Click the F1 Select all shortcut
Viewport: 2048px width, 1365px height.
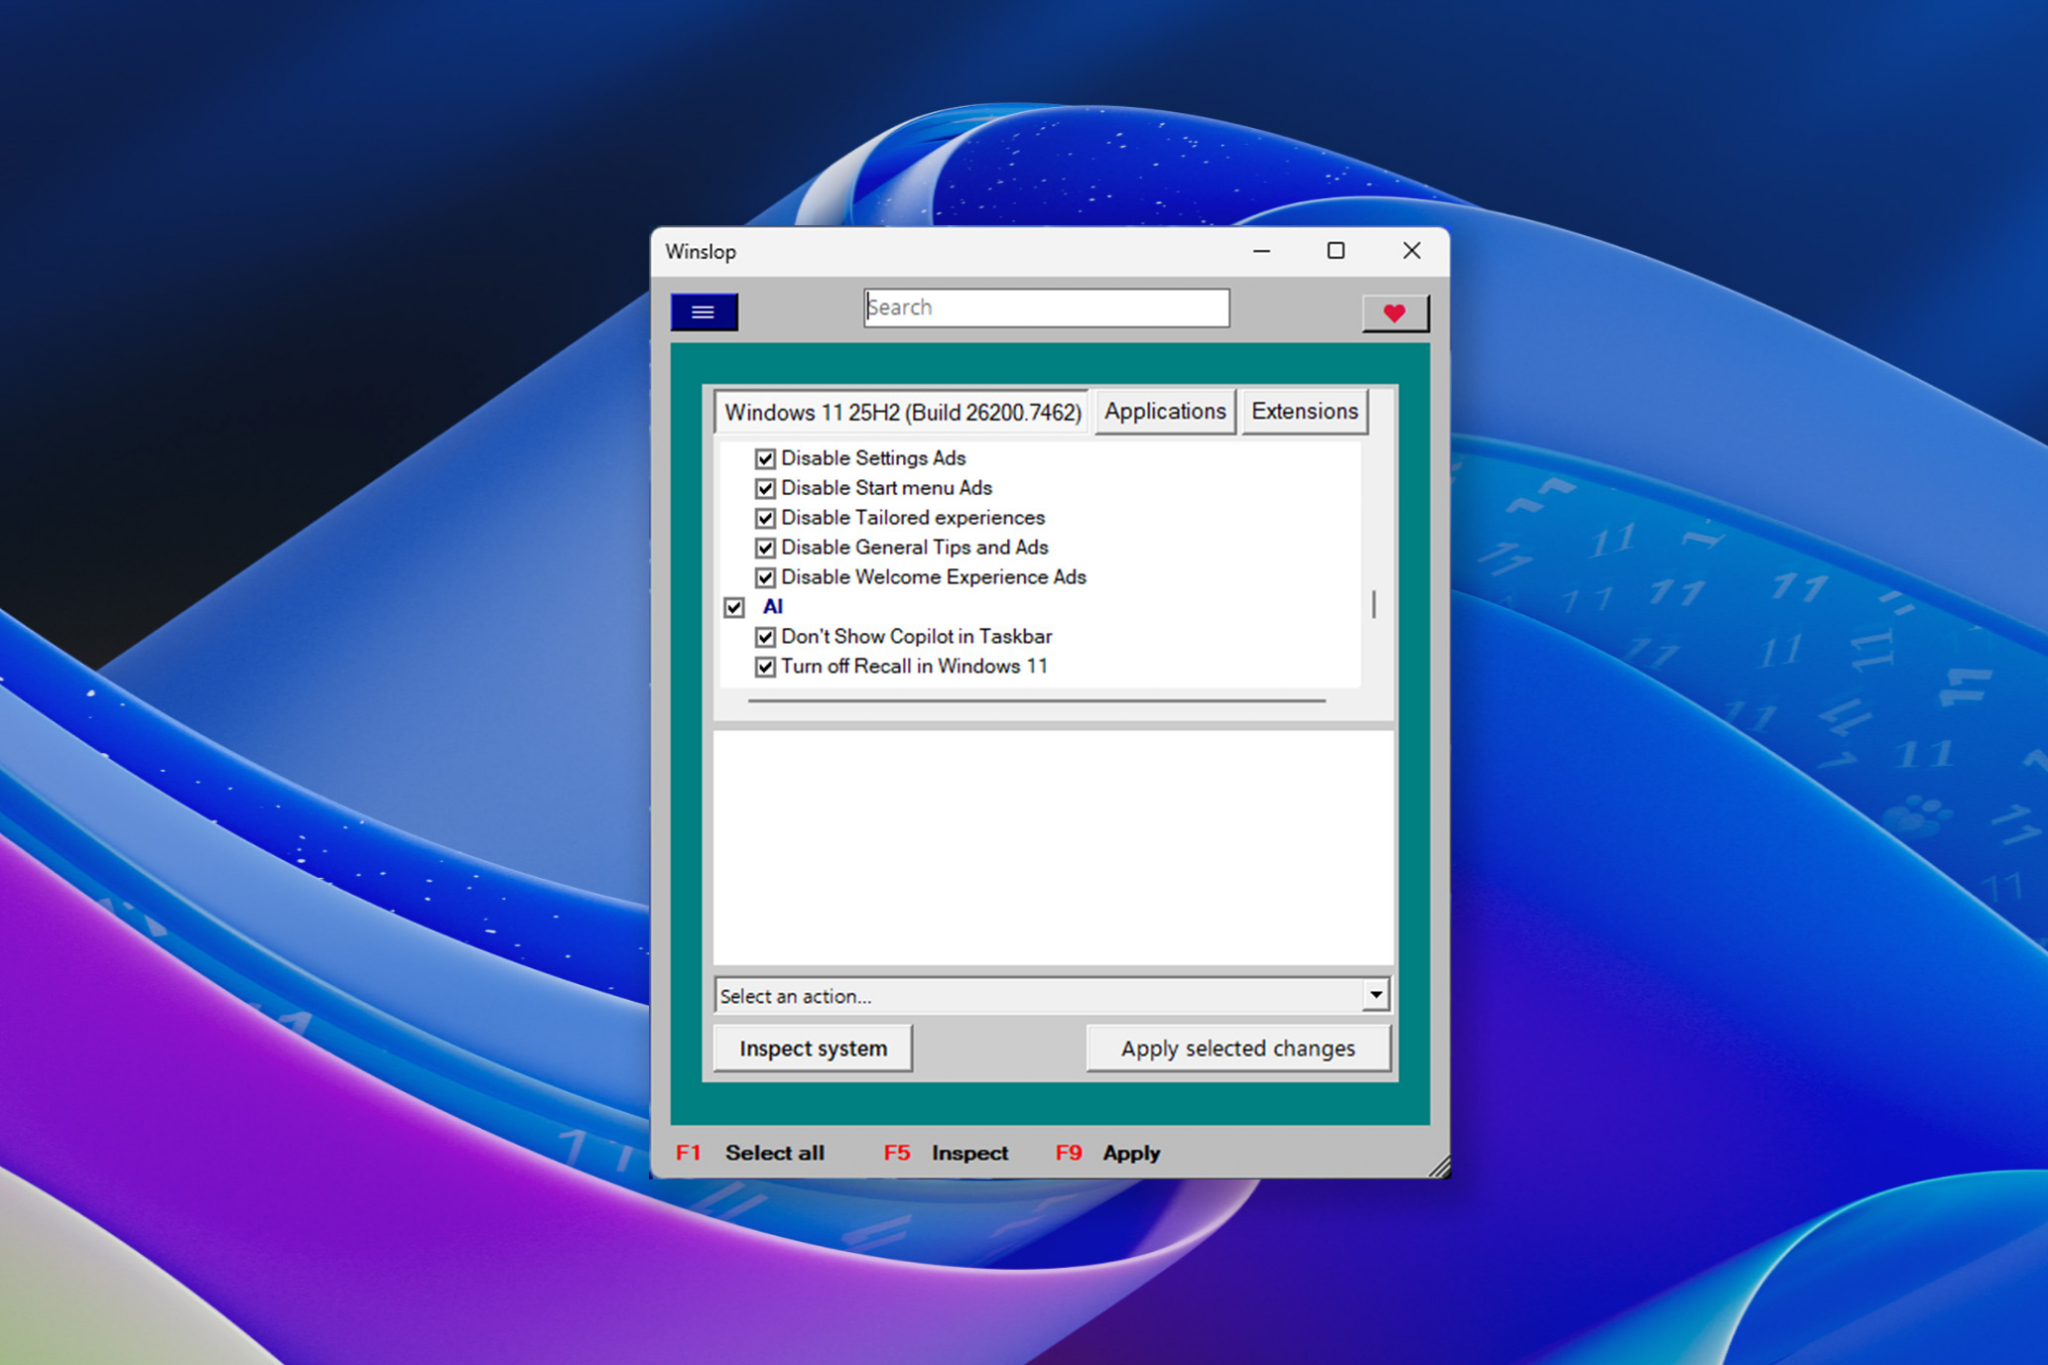pos(752,1152)
